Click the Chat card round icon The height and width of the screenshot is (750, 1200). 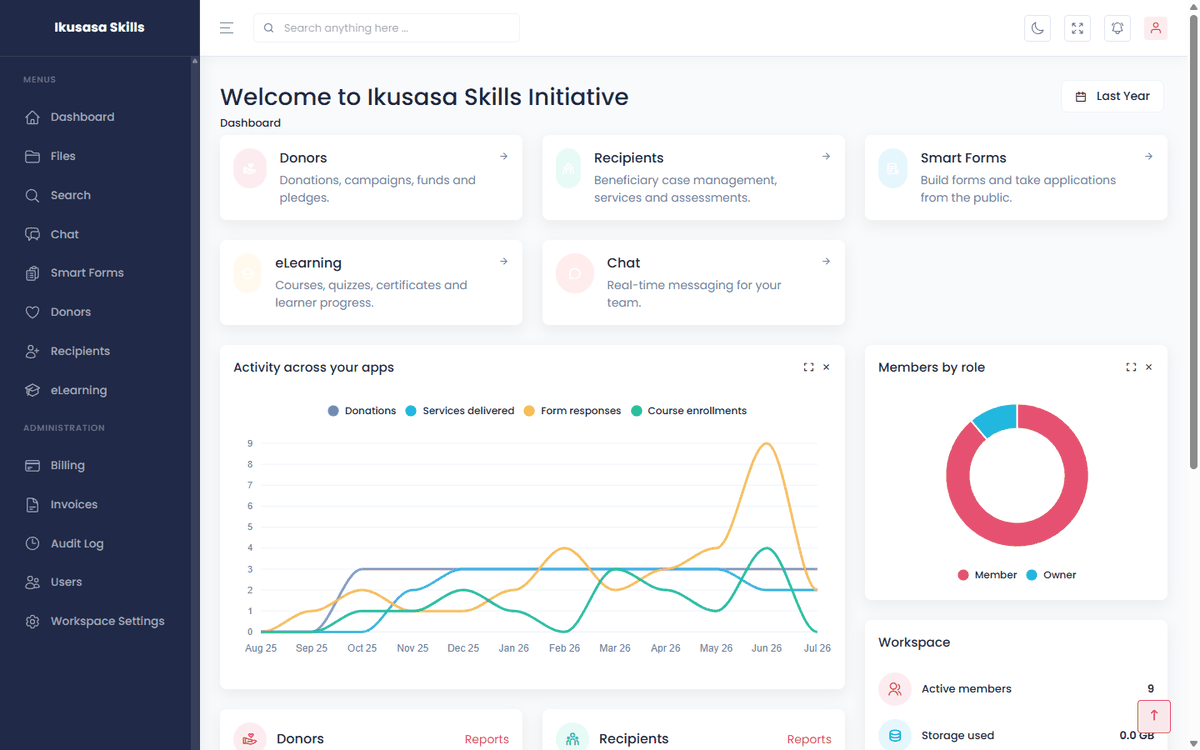574,273
